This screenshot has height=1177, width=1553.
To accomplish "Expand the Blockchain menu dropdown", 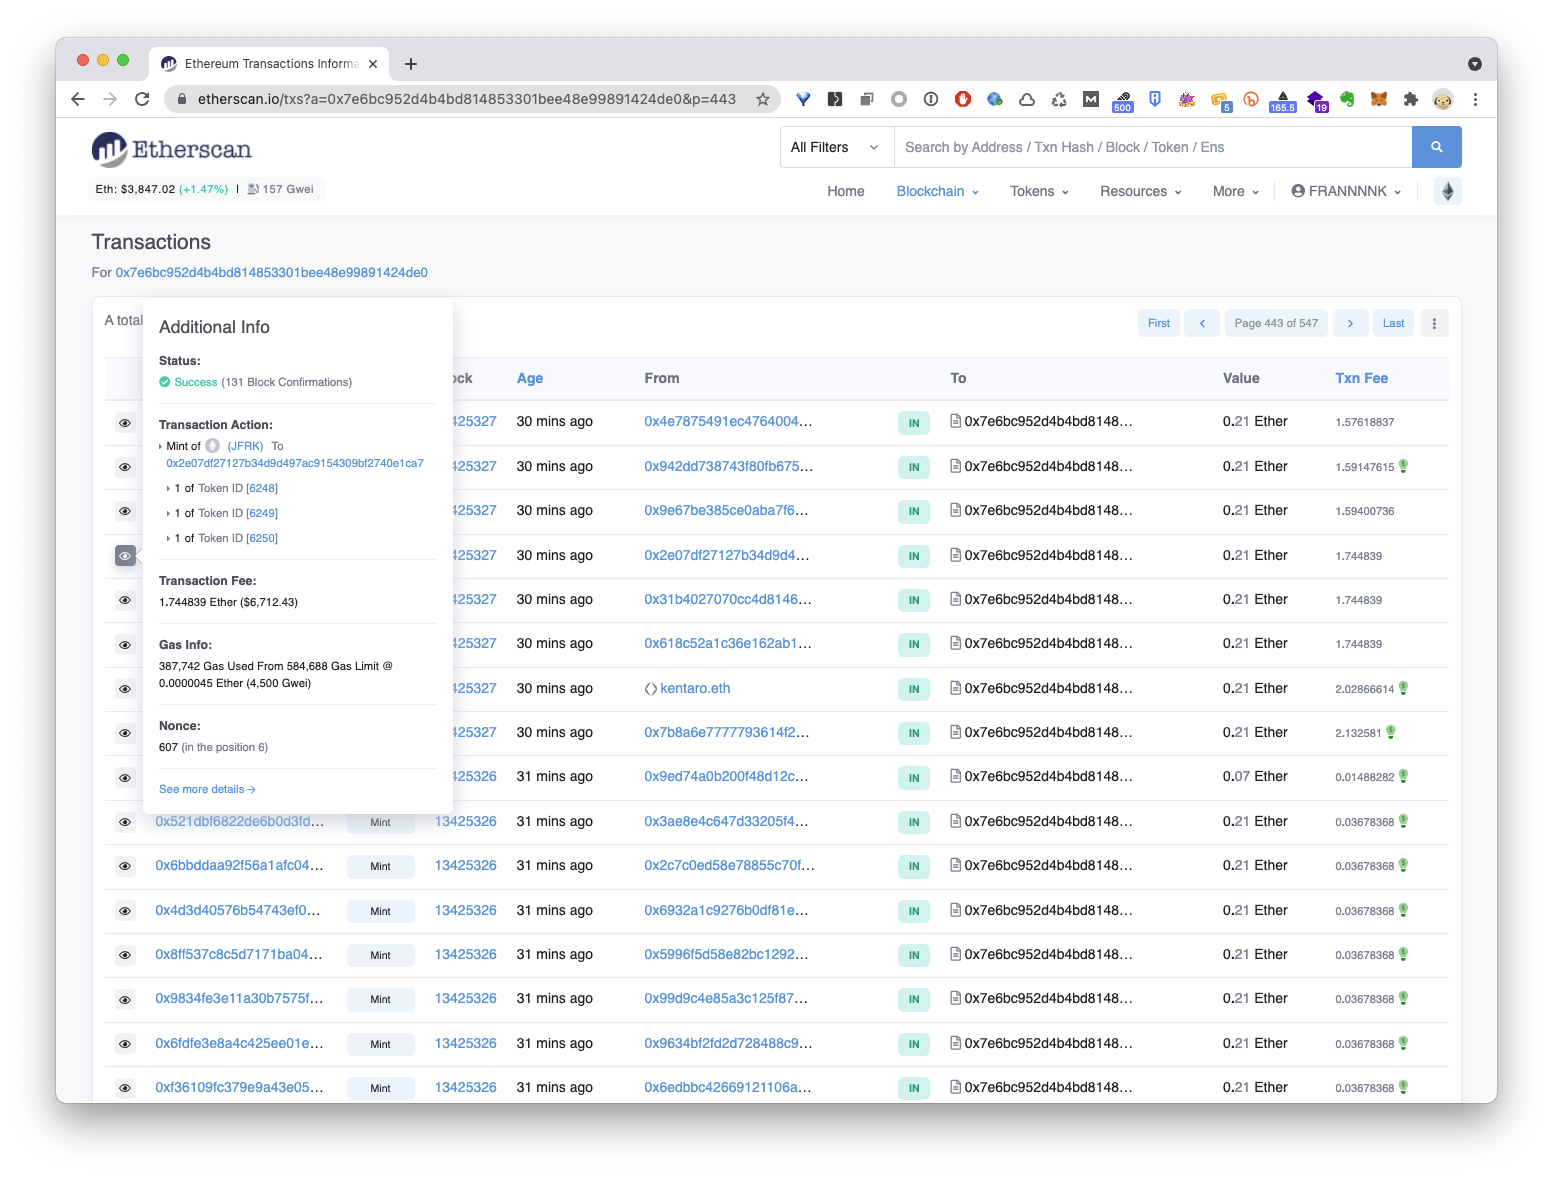I will coord(937,191).
